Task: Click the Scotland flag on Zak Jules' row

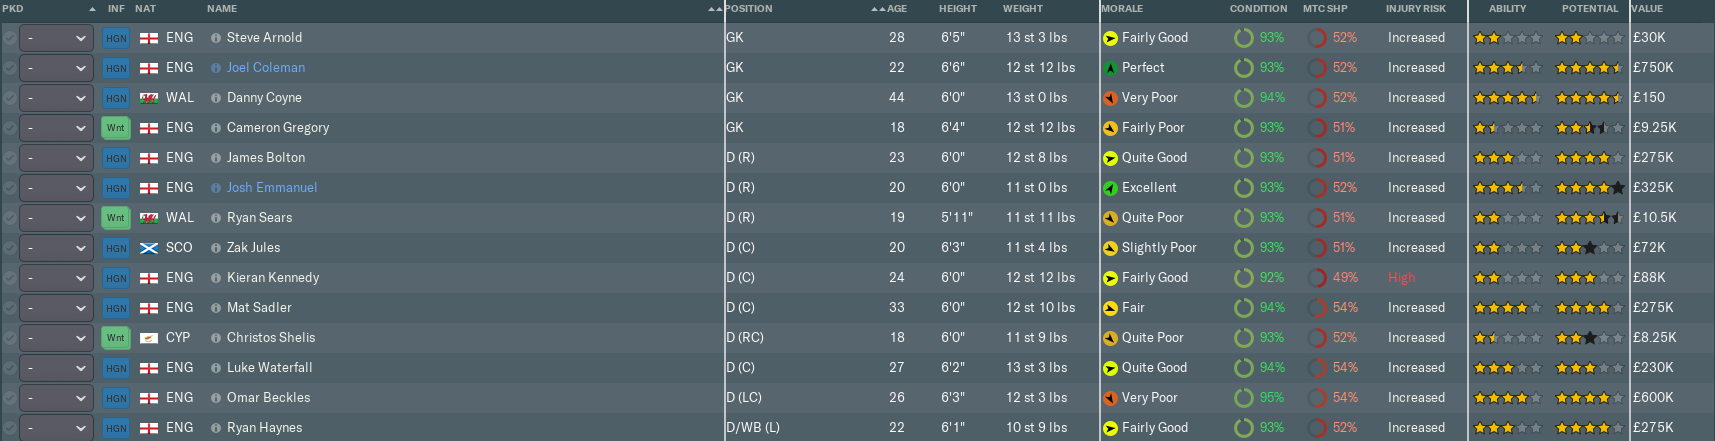Action: (x=149, y=248)
